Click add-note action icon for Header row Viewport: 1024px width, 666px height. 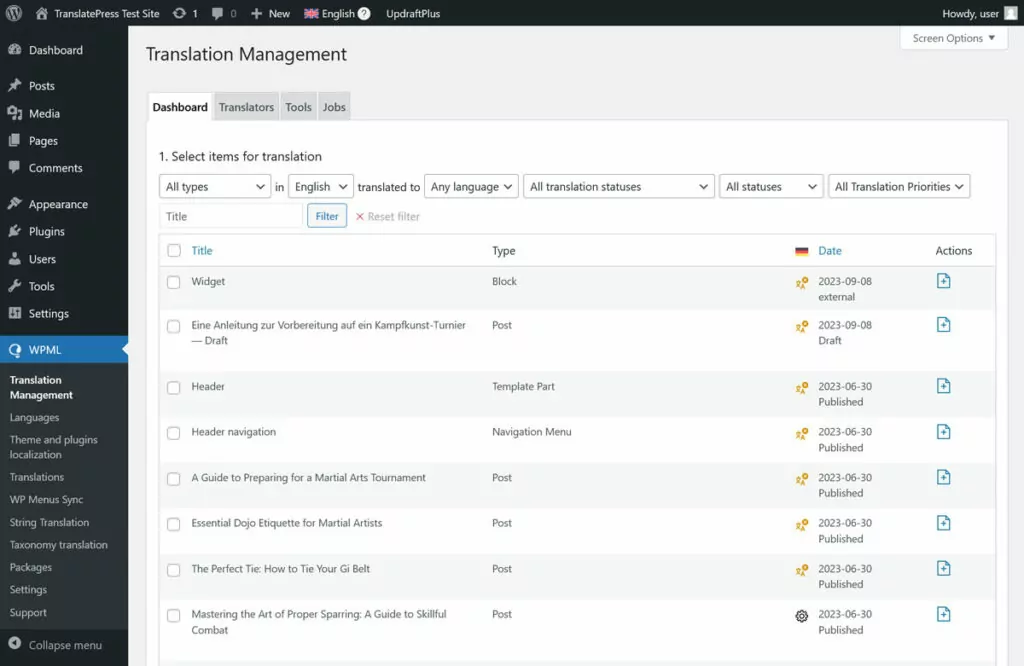(x=943, y=386)
